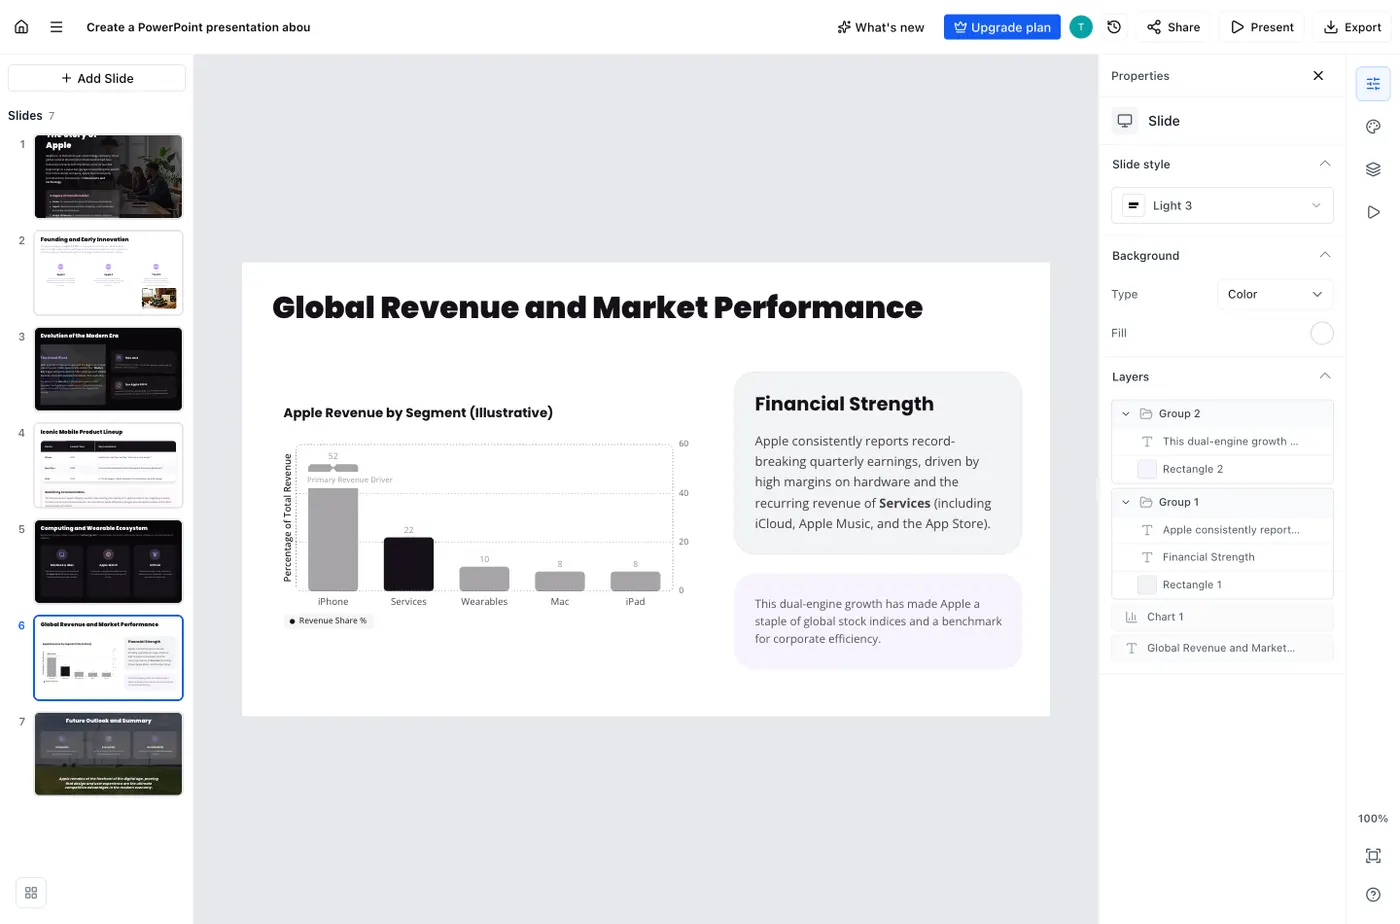Click the Services bar in chart

(x=409, y=565)
